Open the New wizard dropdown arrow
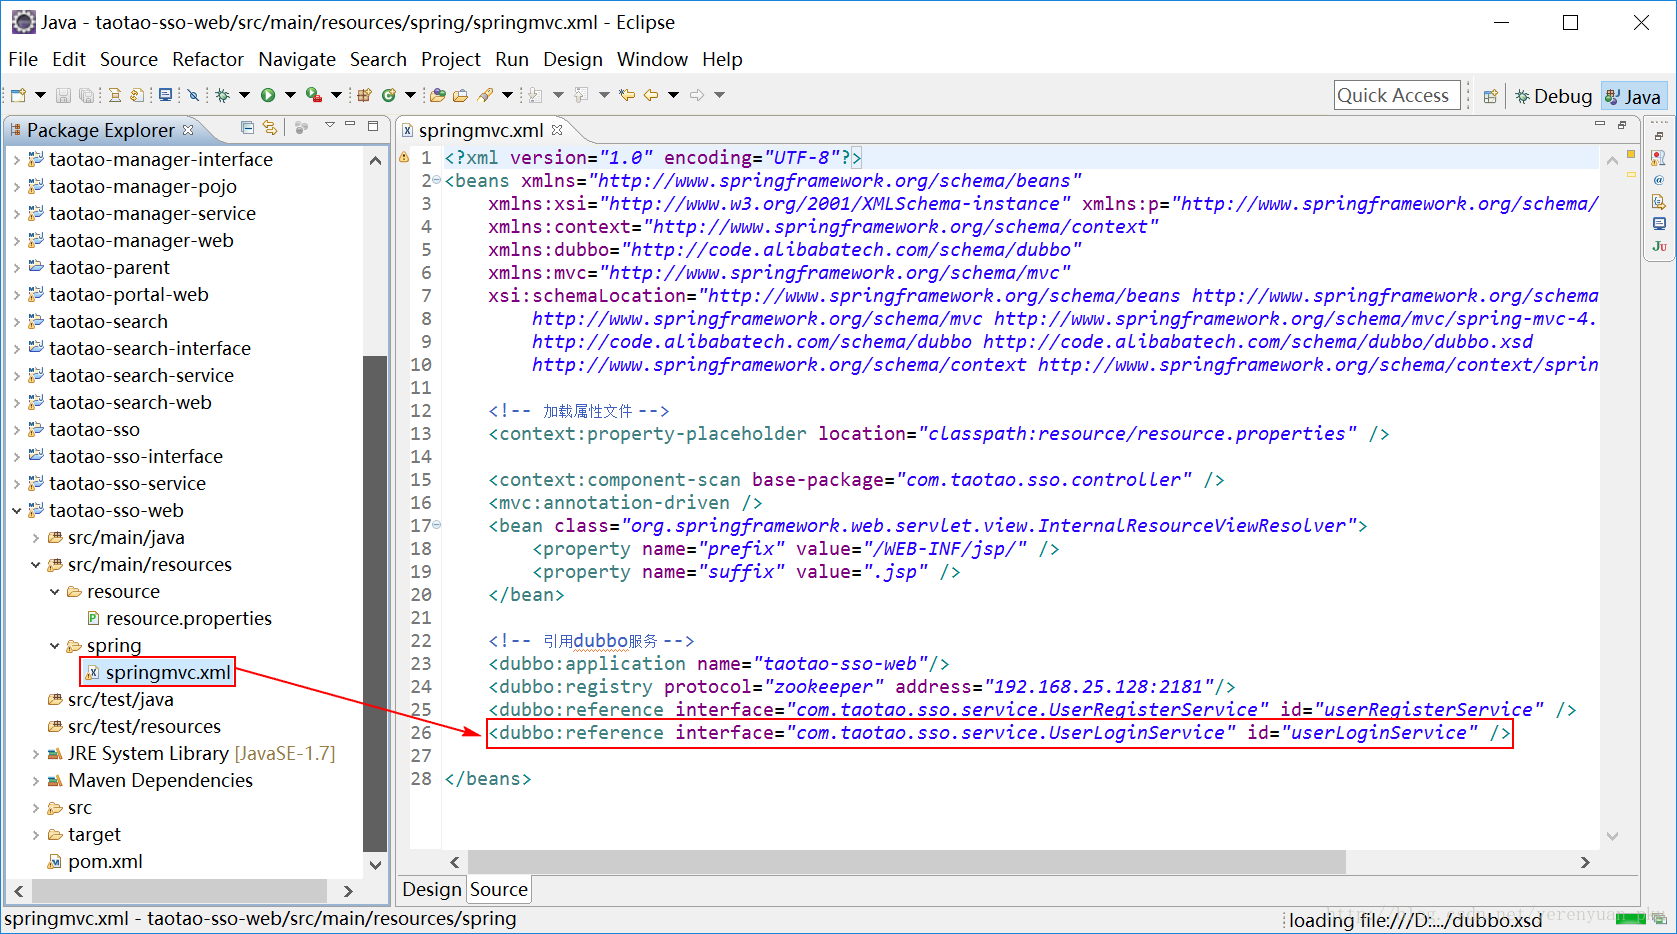 (x=40, y=95)
